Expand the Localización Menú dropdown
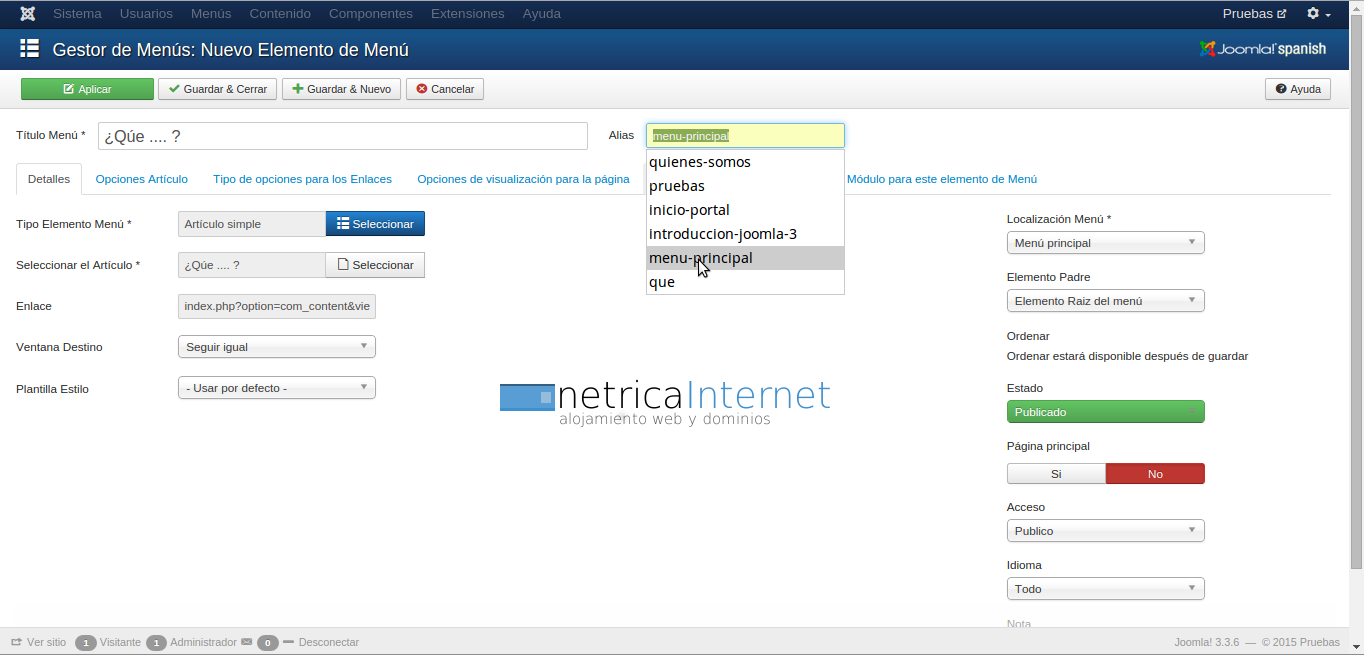1364x655 pixels. tap(1105, 243)
